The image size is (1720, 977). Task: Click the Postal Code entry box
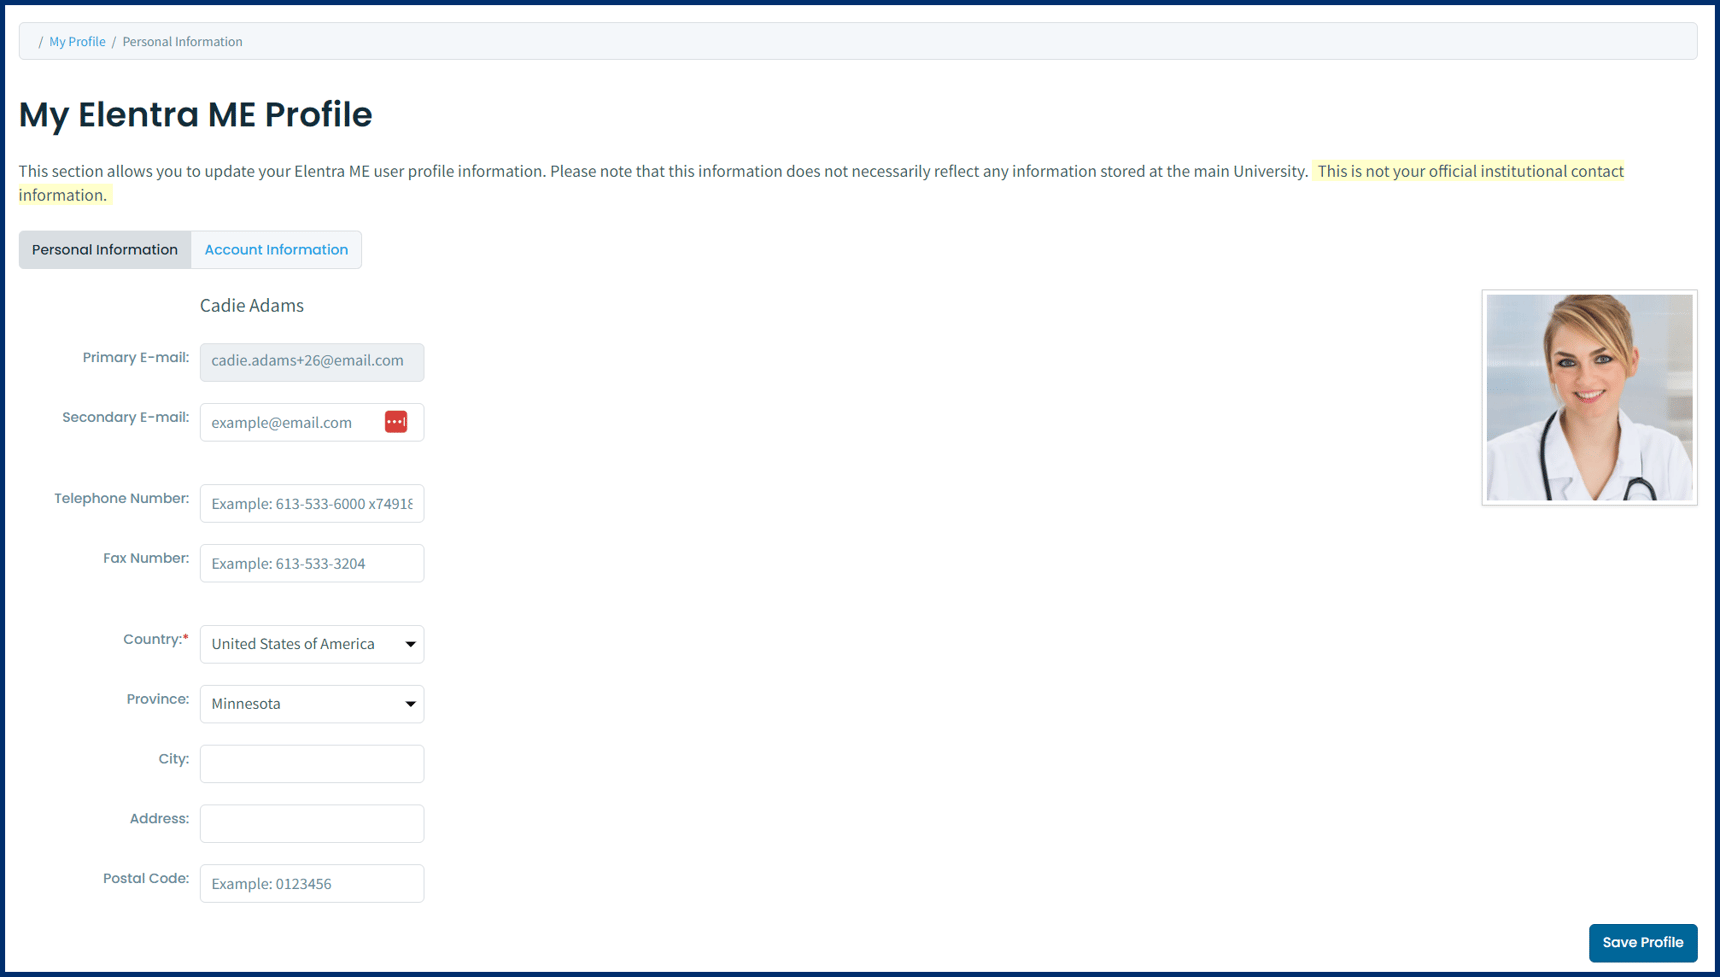[311, 883]
